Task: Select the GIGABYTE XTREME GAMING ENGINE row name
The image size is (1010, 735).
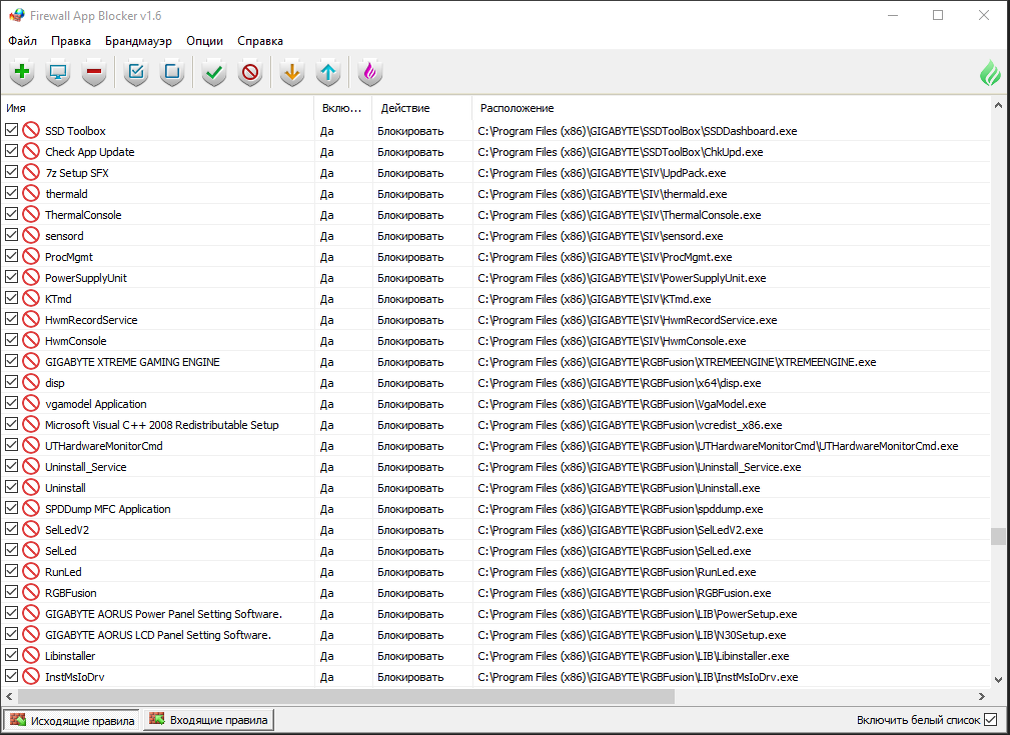Action: click(x=132, y=362)
